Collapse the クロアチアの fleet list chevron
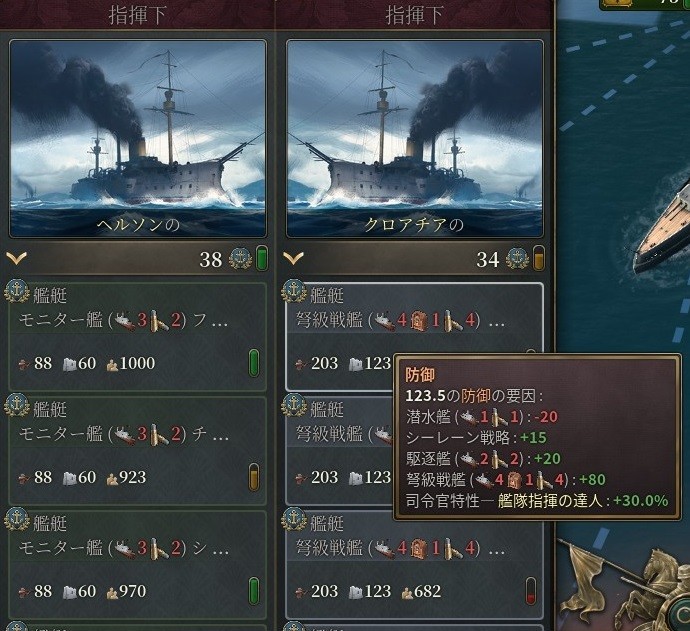The image size is (690, 631). [x=294, y=258]
